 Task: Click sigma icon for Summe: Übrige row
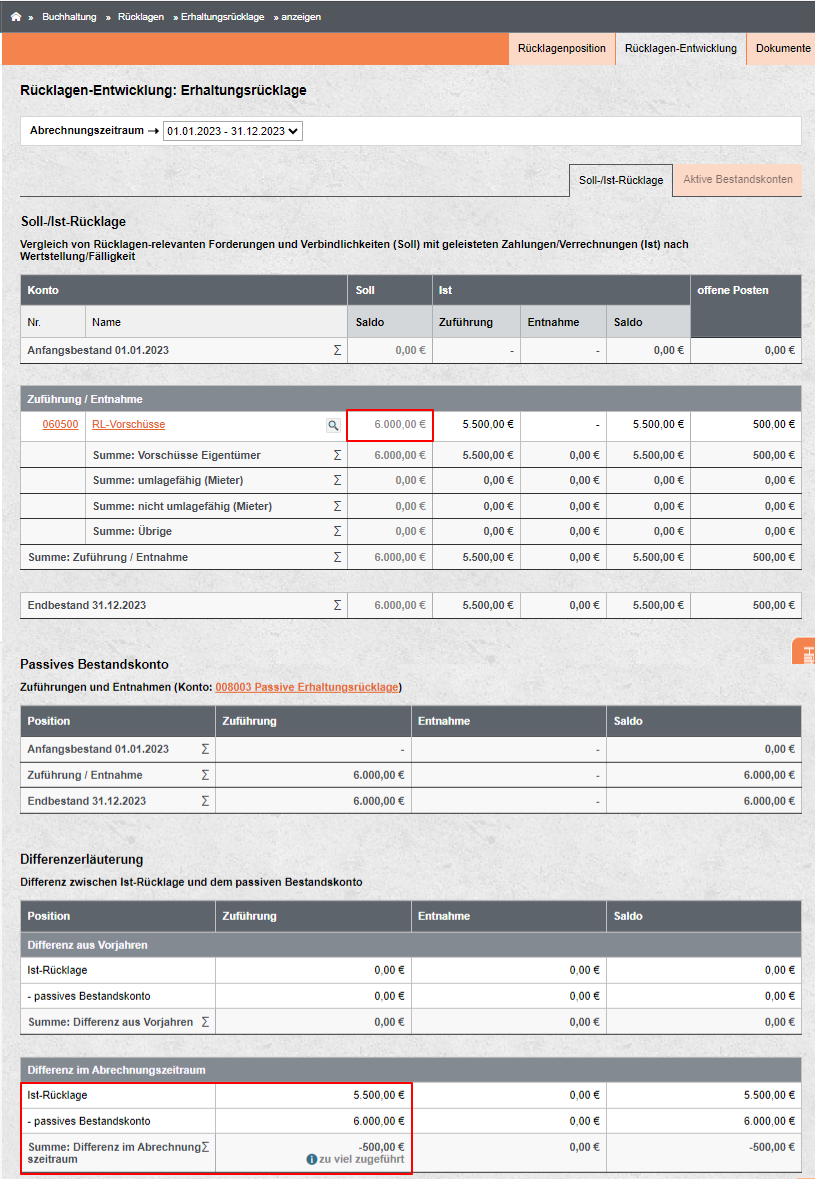(337, 531)
